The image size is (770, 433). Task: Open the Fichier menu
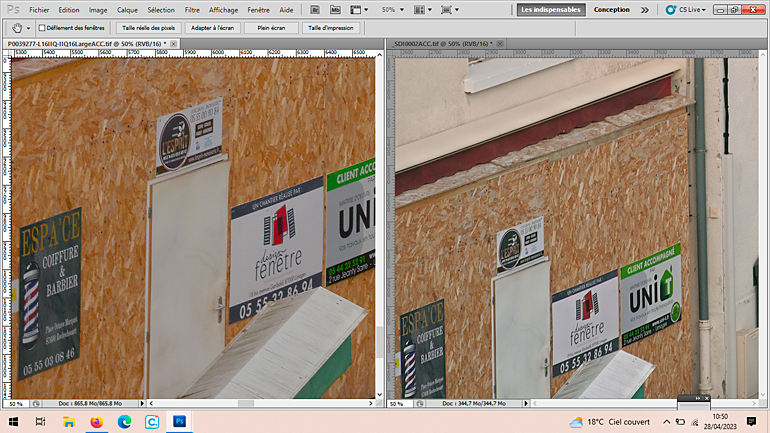pyautogui.click(x=39, y=10)
